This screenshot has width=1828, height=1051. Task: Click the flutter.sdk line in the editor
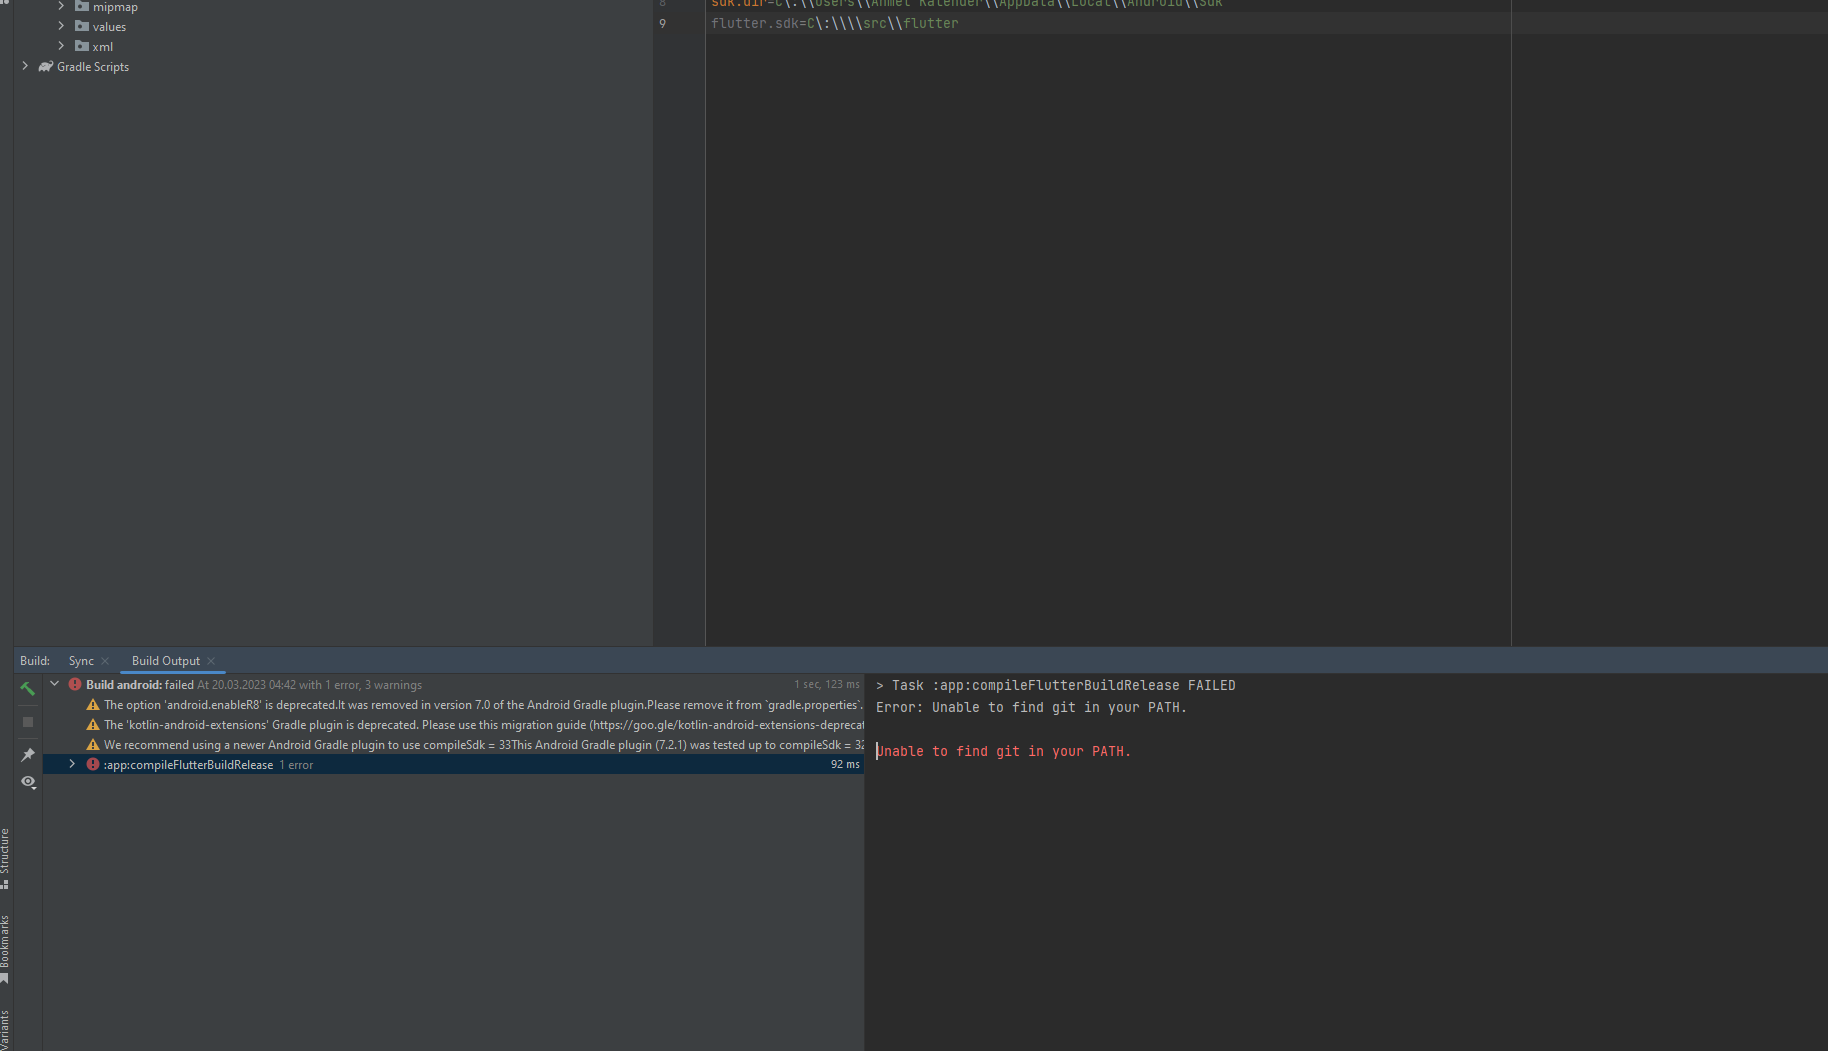pos(835,23)
